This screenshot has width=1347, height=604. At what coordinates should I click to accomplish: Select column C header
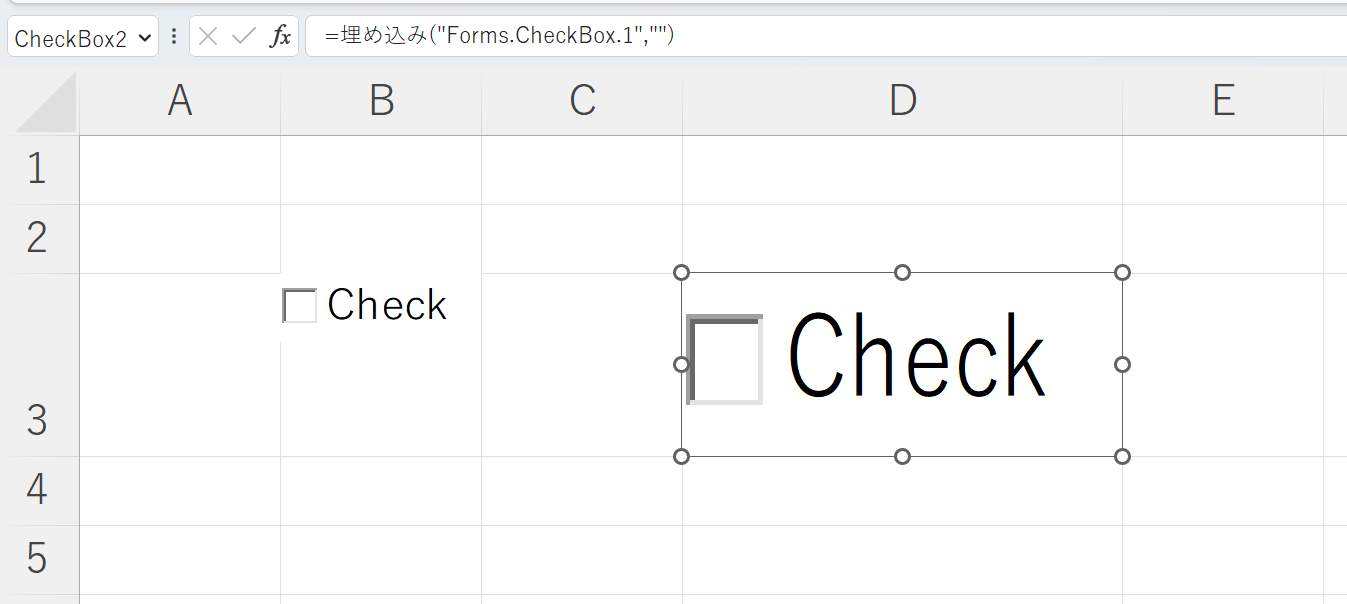(582, 101)
